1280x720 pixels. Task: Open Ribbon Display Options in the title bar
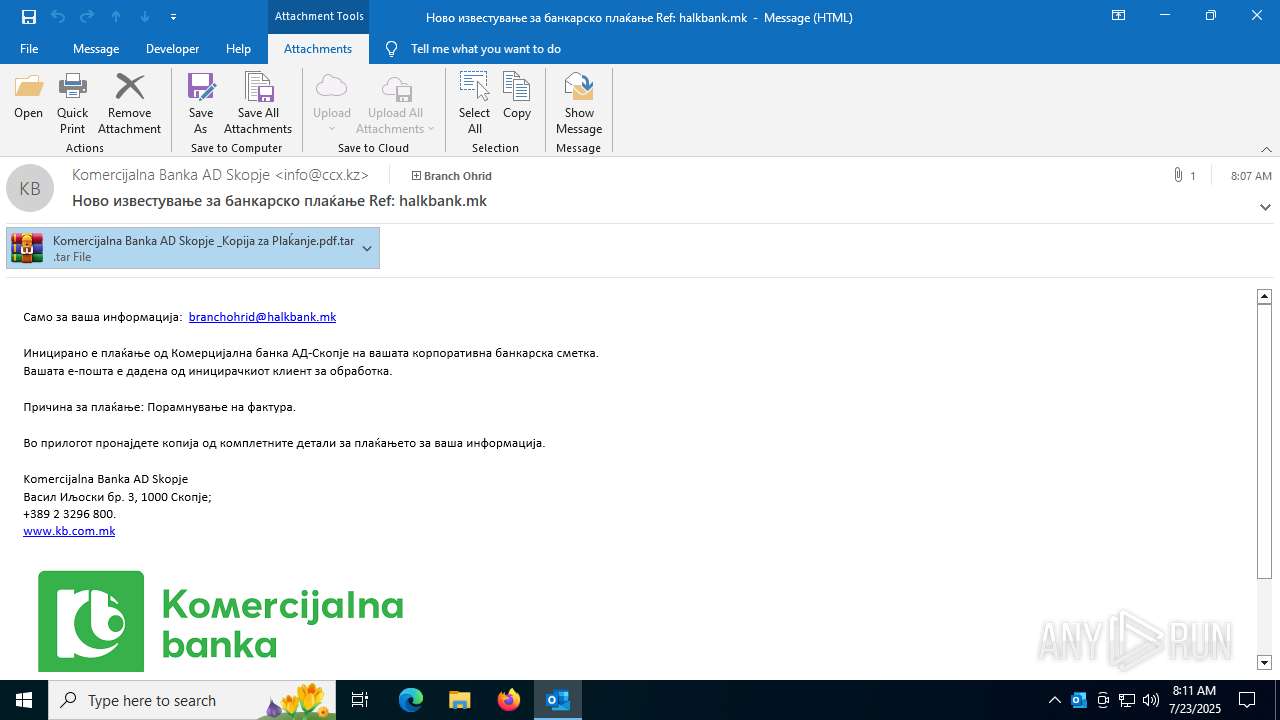pyautogui.click(x=1119, y=16)
